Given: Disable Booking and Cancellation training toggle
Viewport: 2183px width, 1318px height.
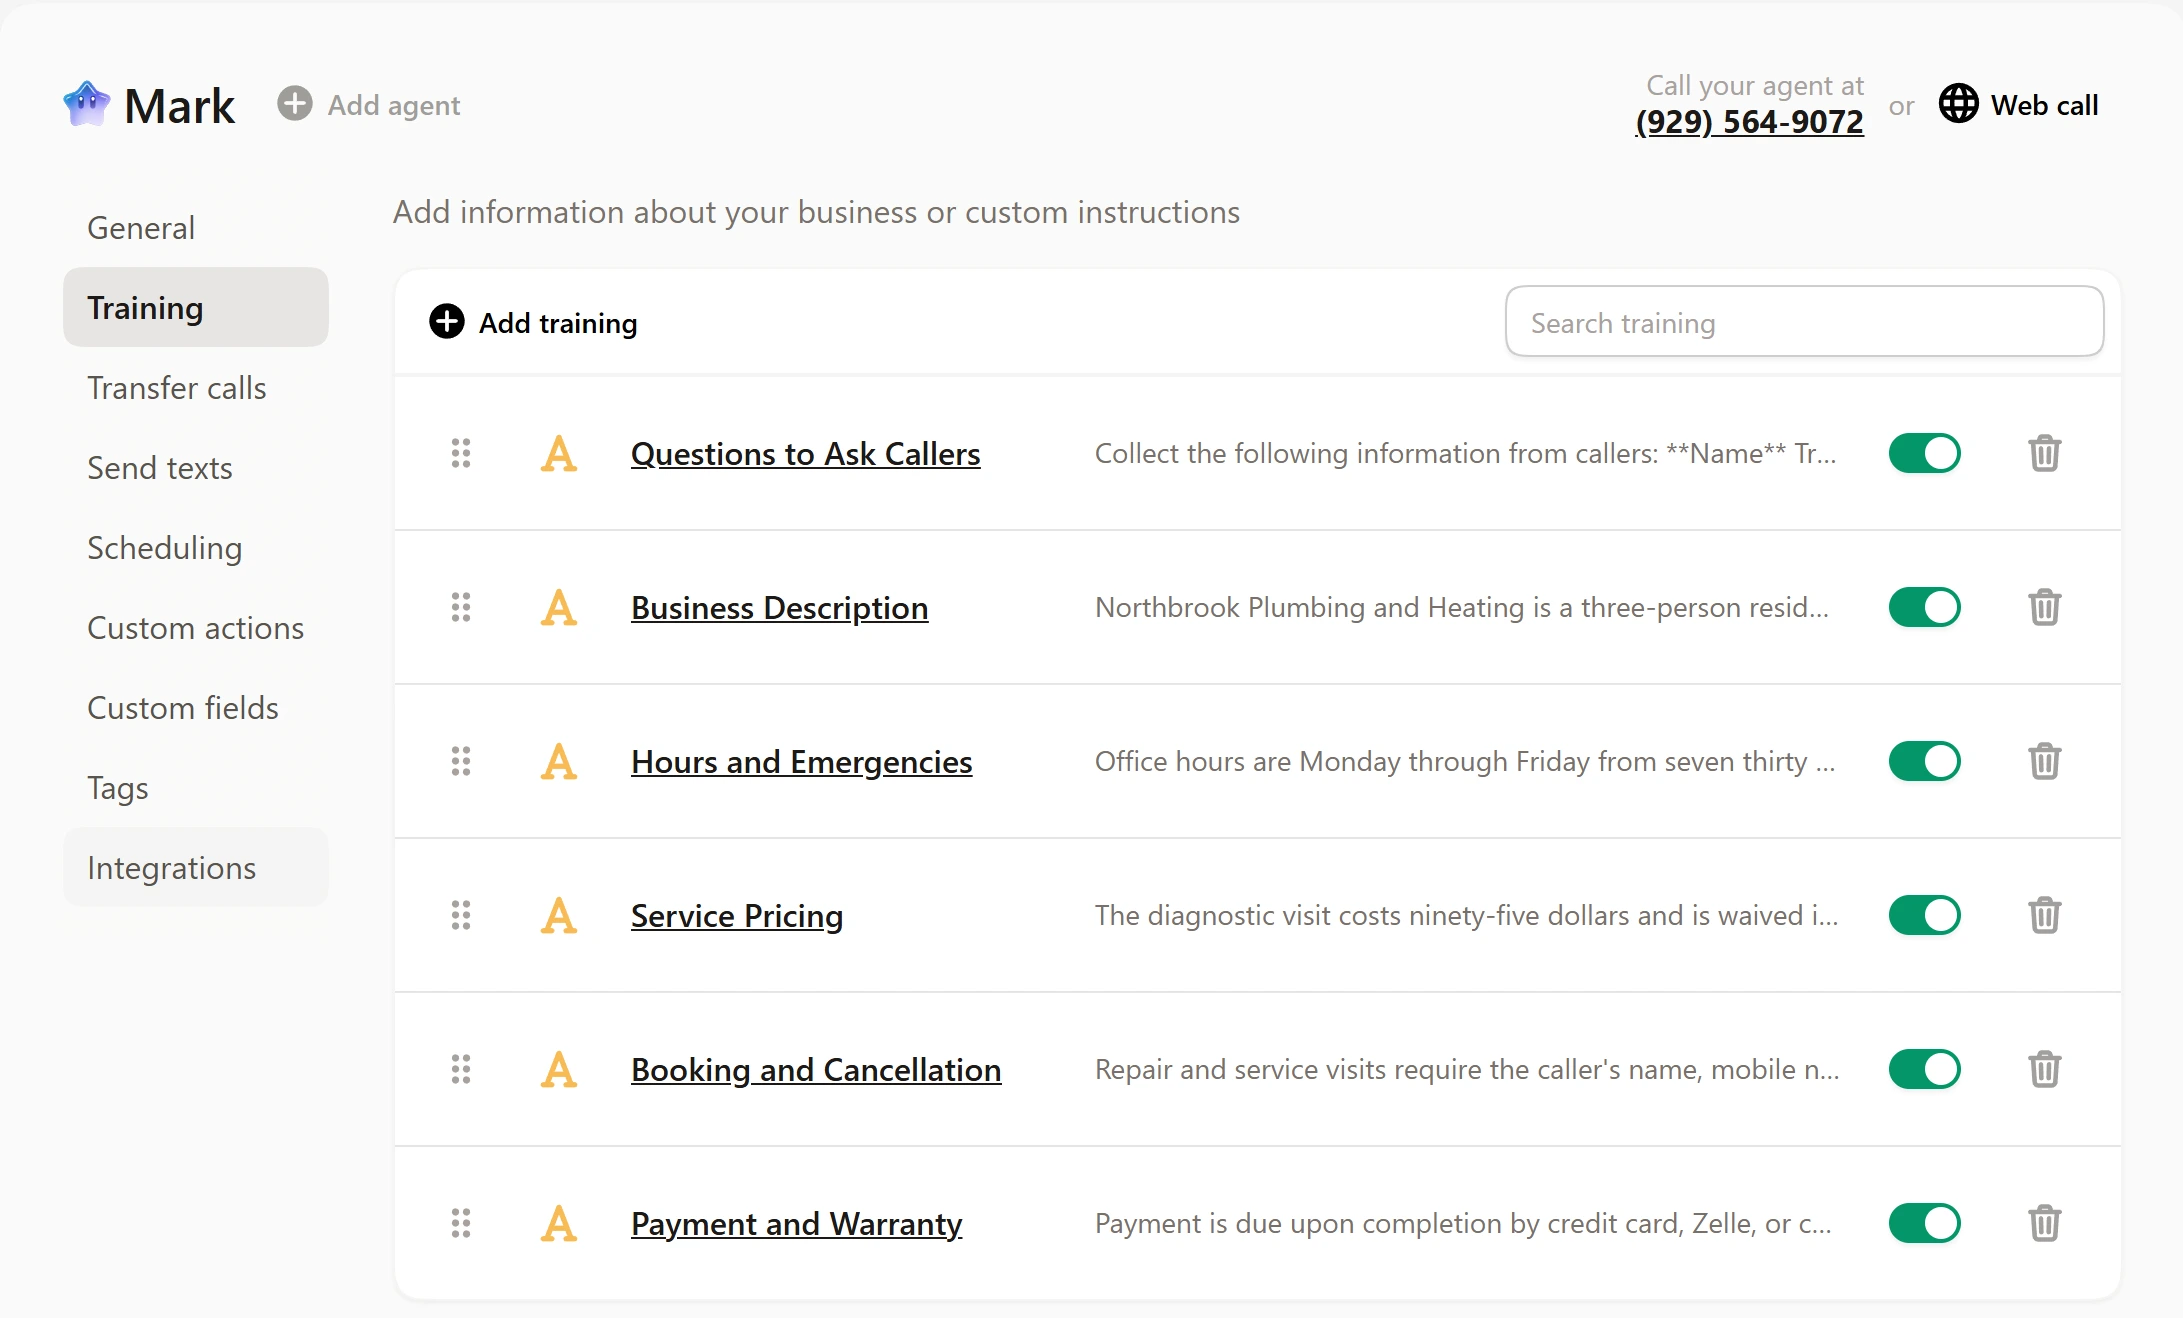Looking at the screenshot, I should click(1924, 1069).
